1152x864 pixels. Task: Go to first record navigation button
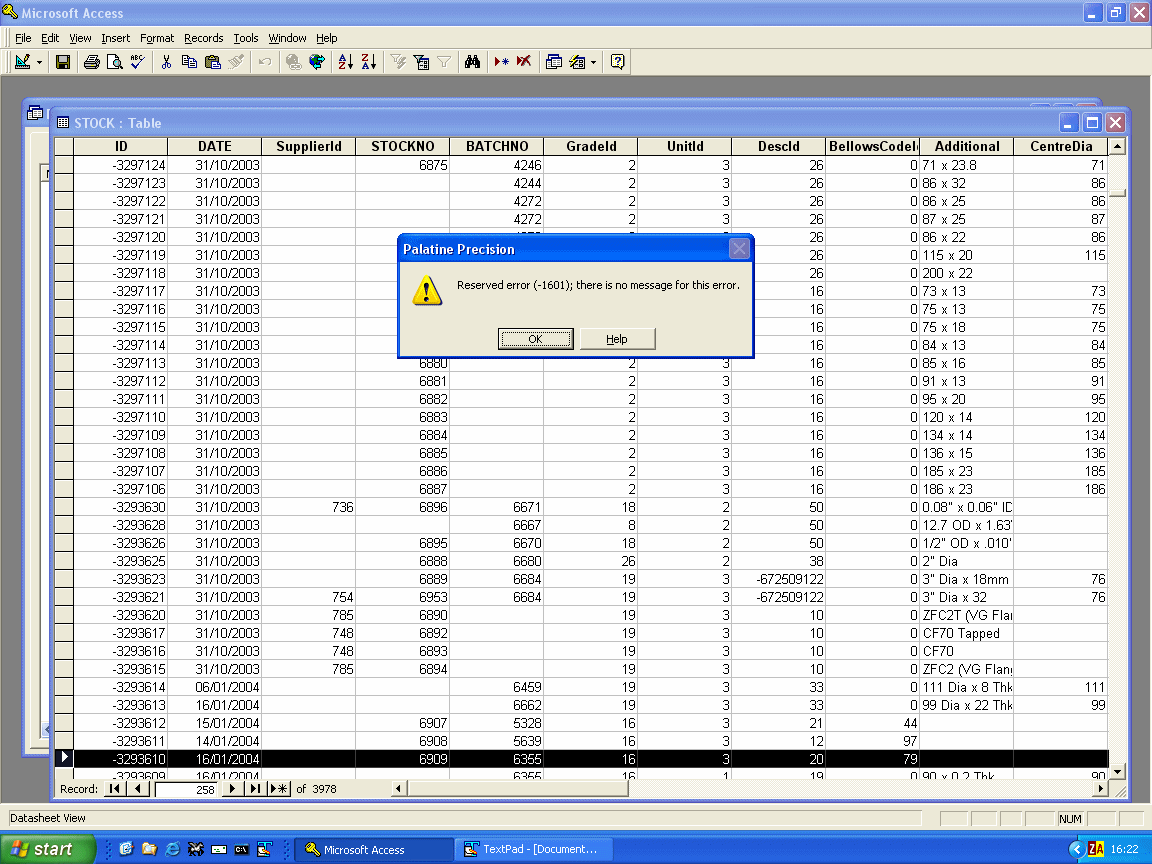(x=115, y=789)
